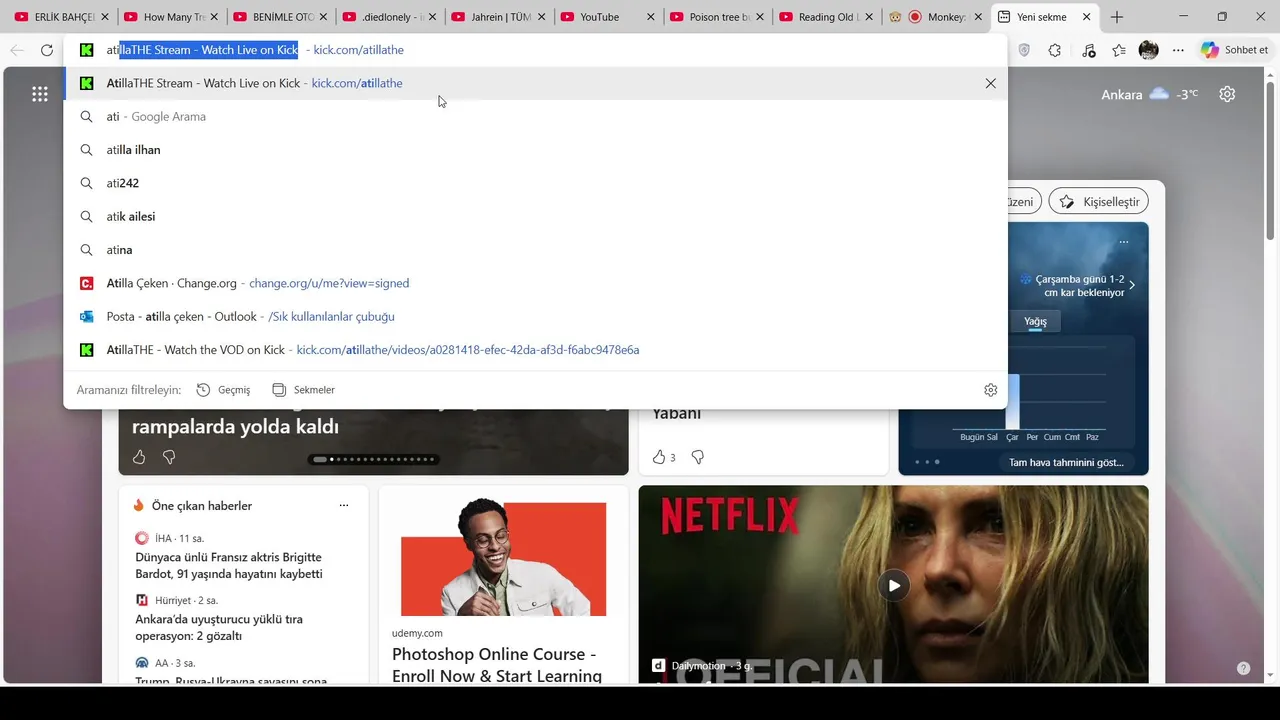Open Tam hava tahminini göster link
1280x720 pixels.
pos(1066,462)
